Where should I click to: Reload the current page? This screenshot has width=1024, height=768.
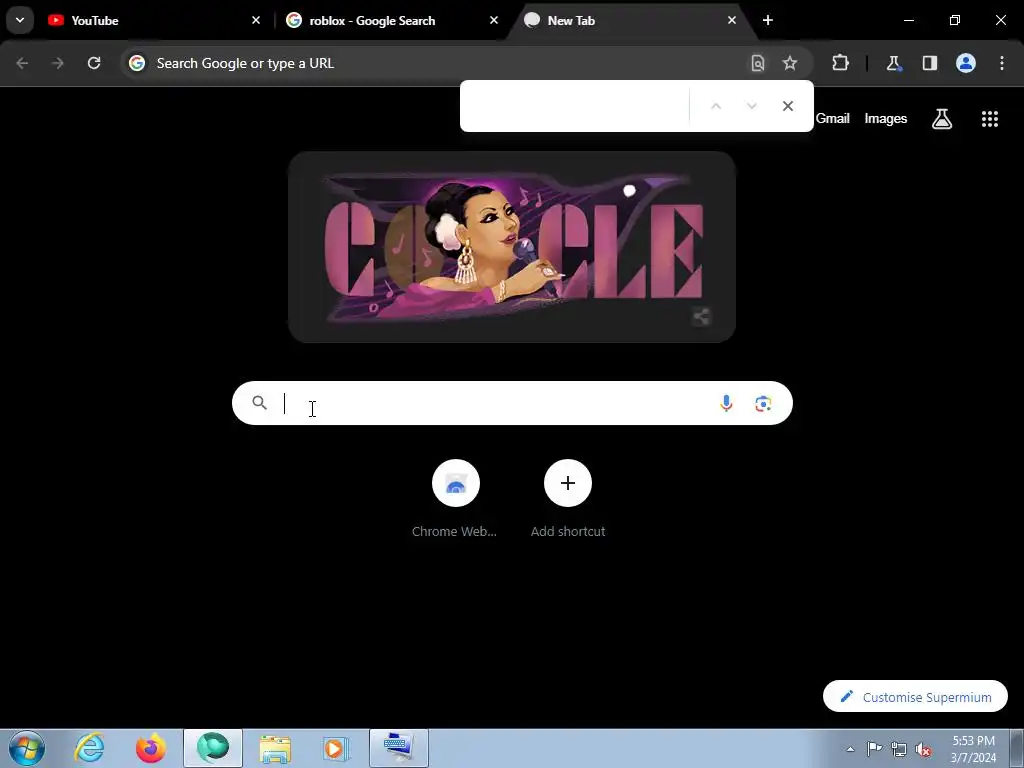(94, 63)
